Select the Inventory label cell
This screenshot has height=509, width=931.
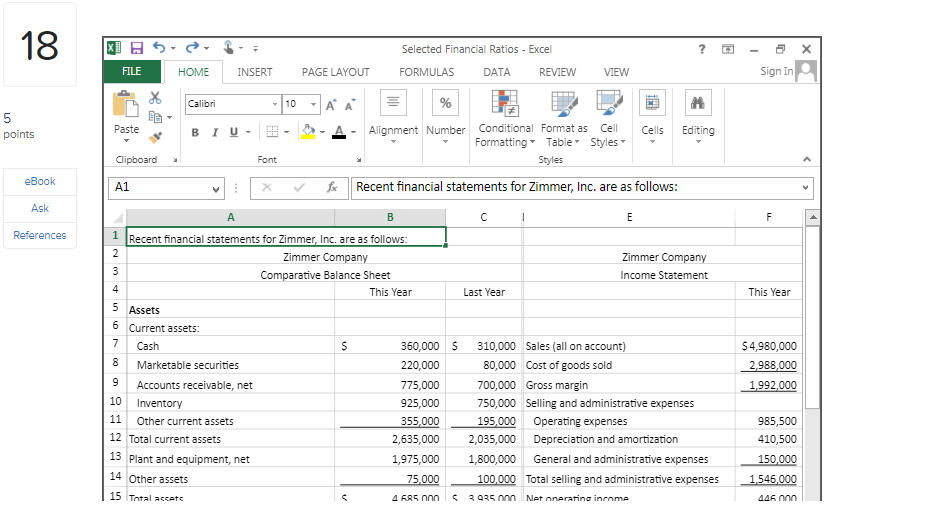tap(230, 403)
